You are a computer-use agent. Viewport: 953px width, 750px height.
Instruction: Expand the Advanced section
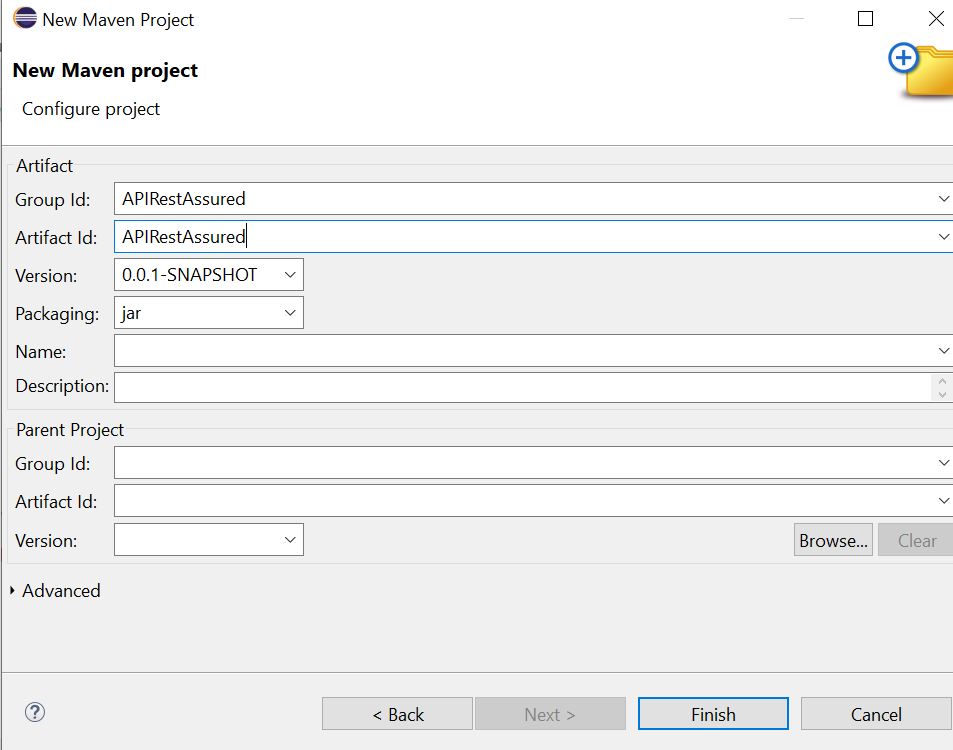coord(55,590)
